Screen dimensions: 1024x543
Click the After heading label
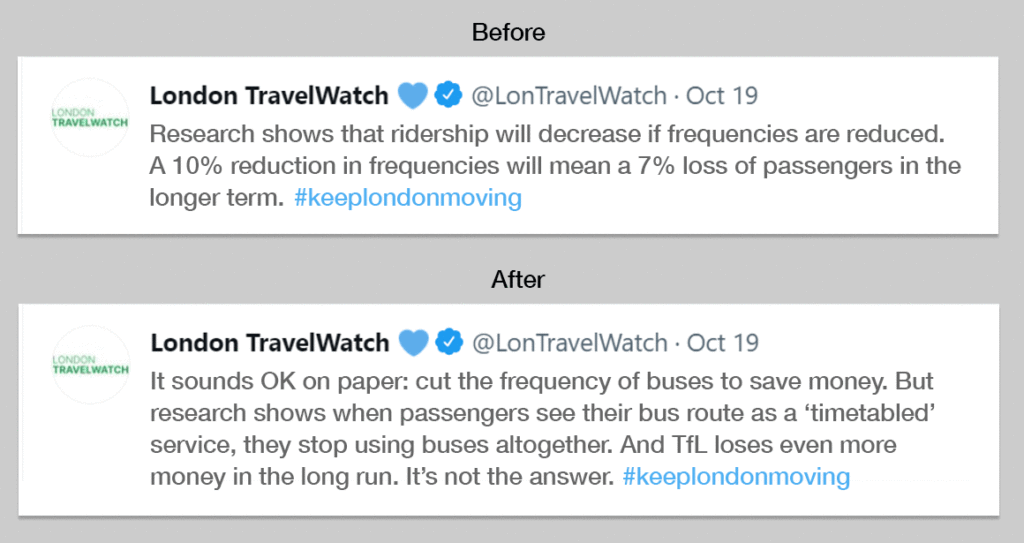[518, 280]
